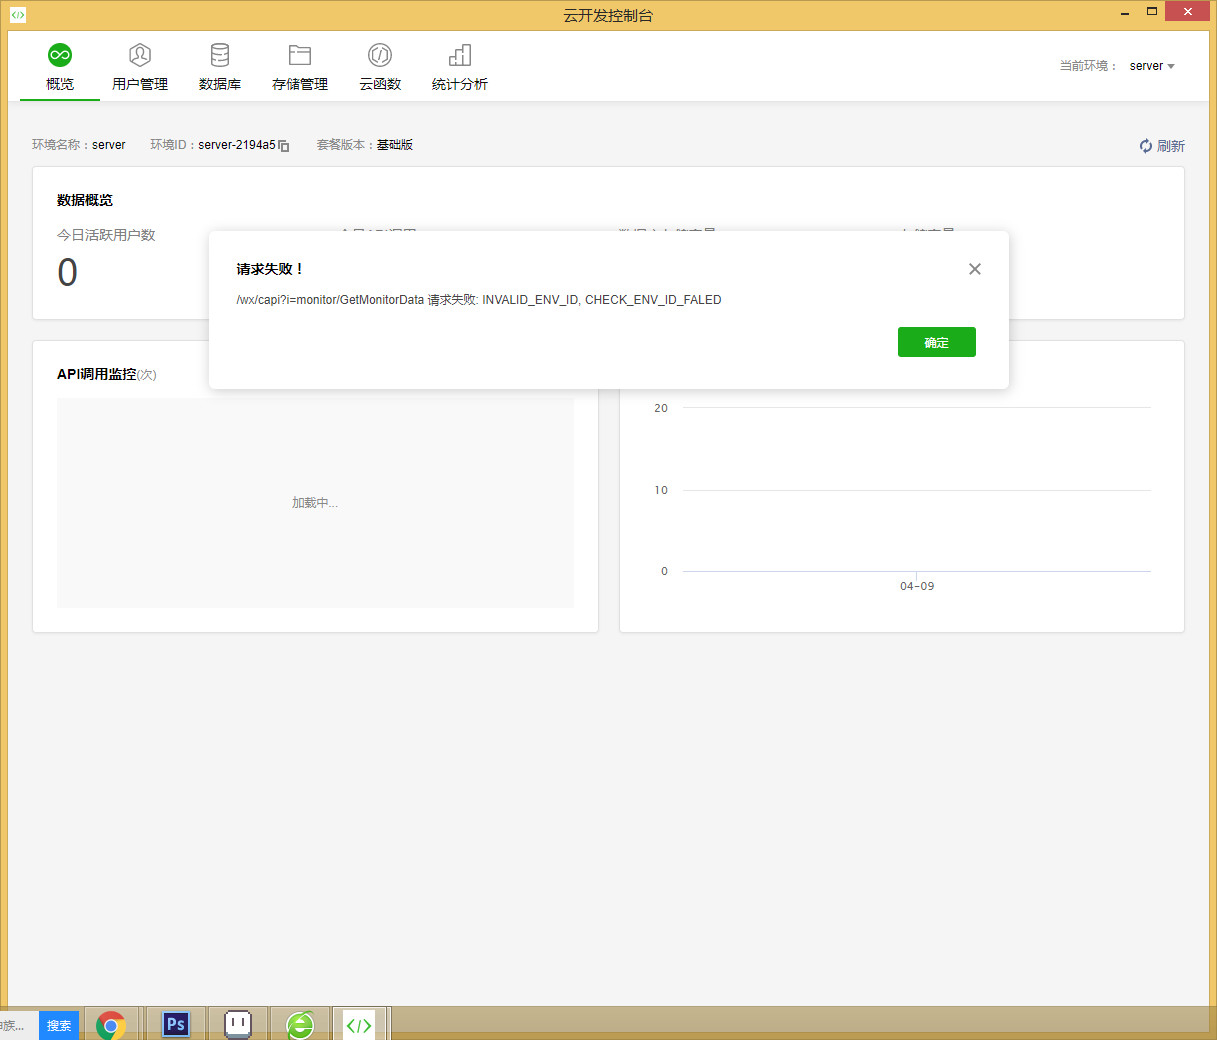Click the 今日活跃用户数 label
This screenshot has width=1217, height=1040.
coord(106,235)
